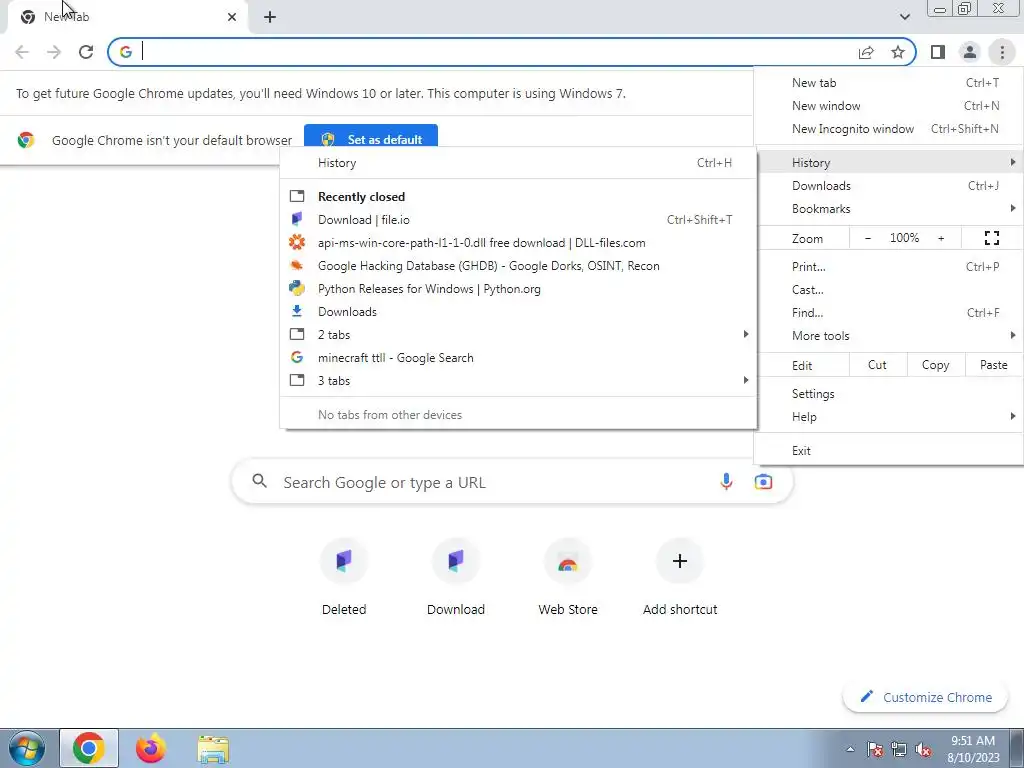The width and height of the screenshot is (1024, 768).
Task: Toggle fullscreen mode icon in Zoom row
Action: tap(991, 238)
